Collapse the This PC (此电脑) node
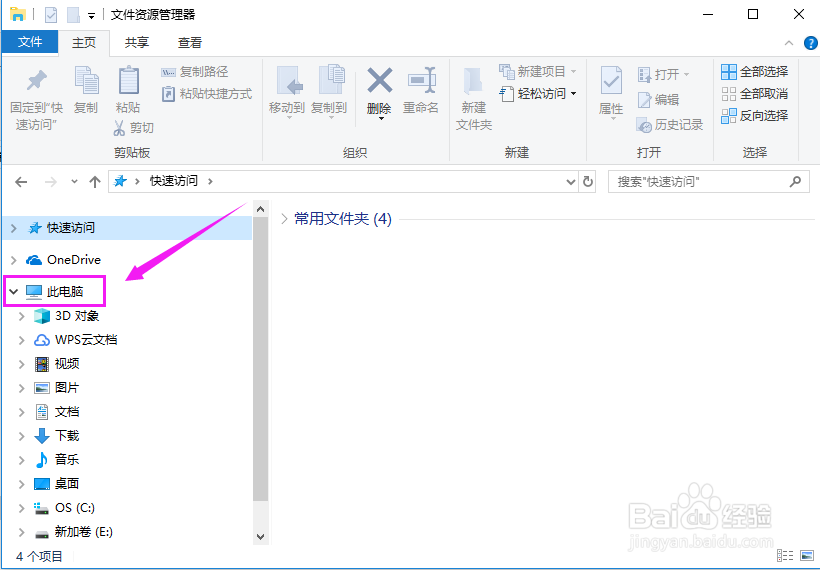Image resolution: width=820 pixels, height=570 pixels. point(14,291)
